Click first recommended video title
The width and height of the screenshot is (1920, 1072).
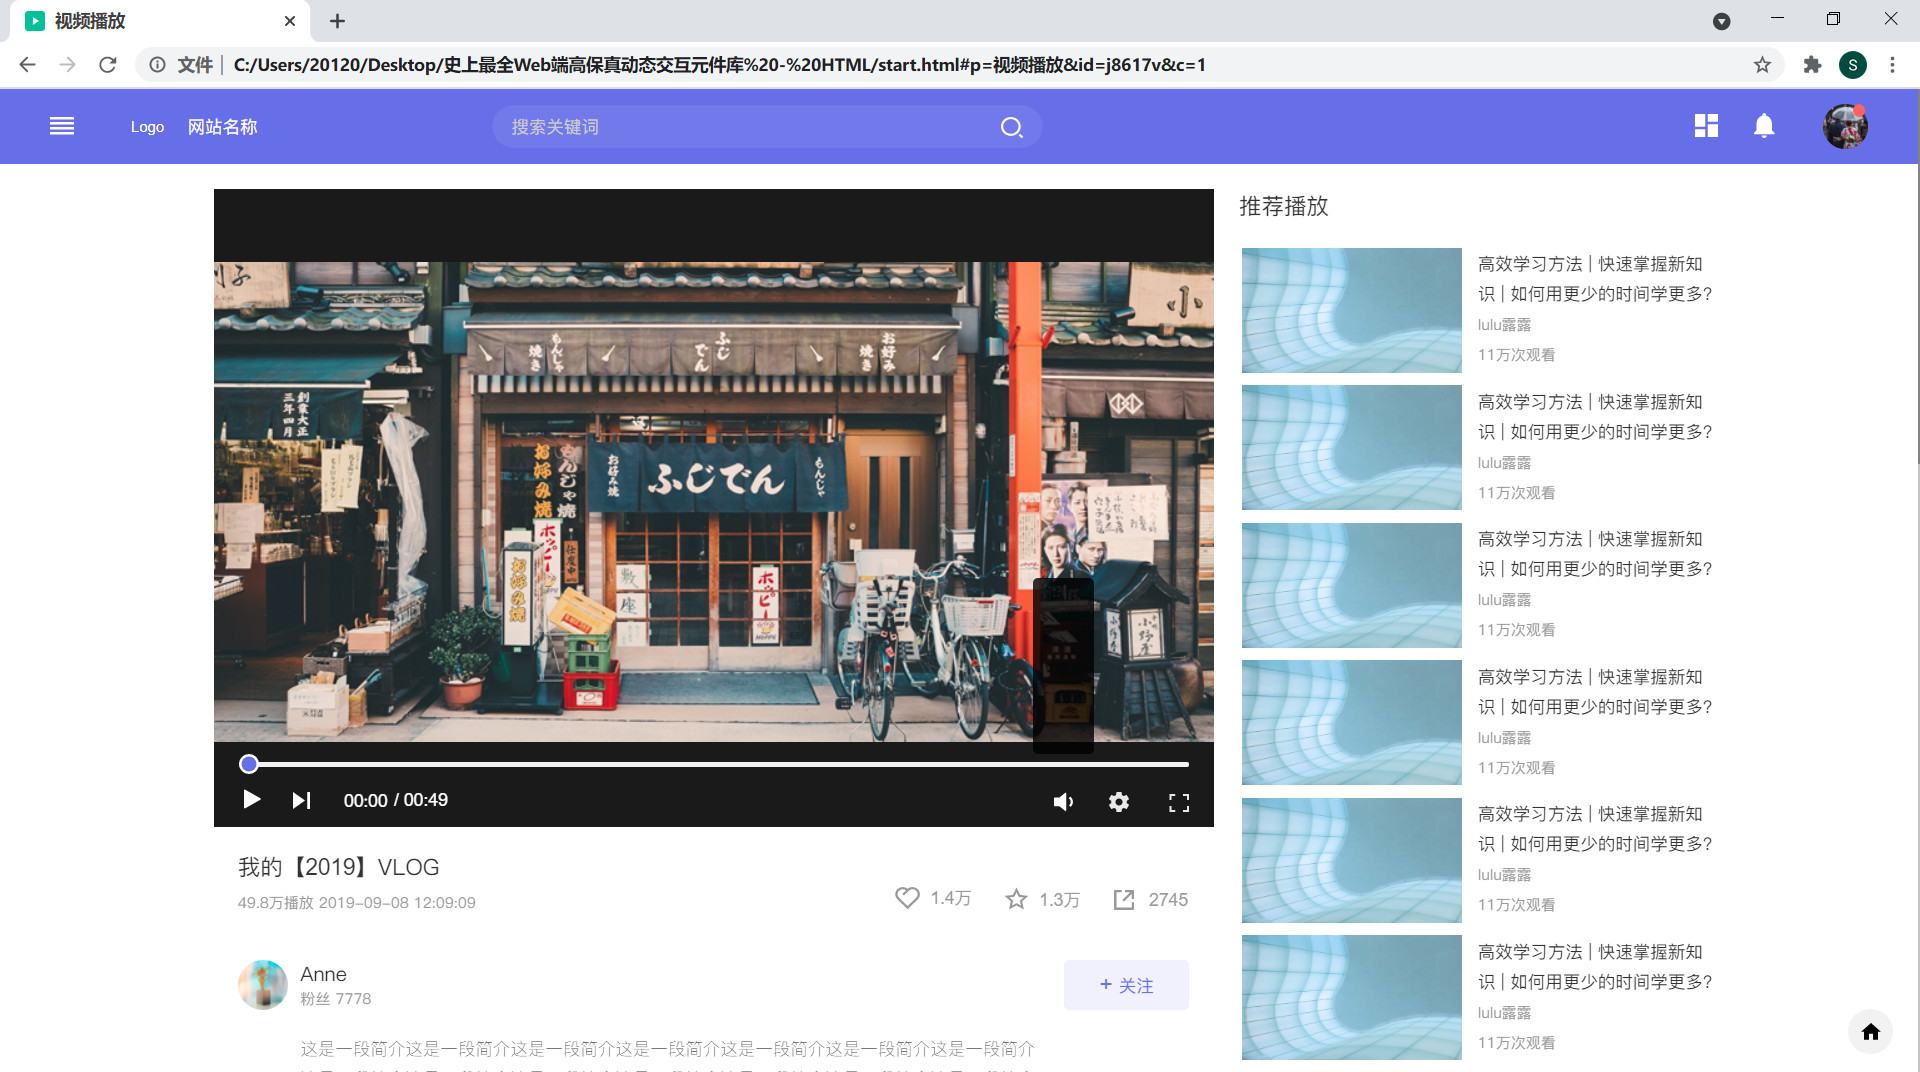pos(1595,279)
